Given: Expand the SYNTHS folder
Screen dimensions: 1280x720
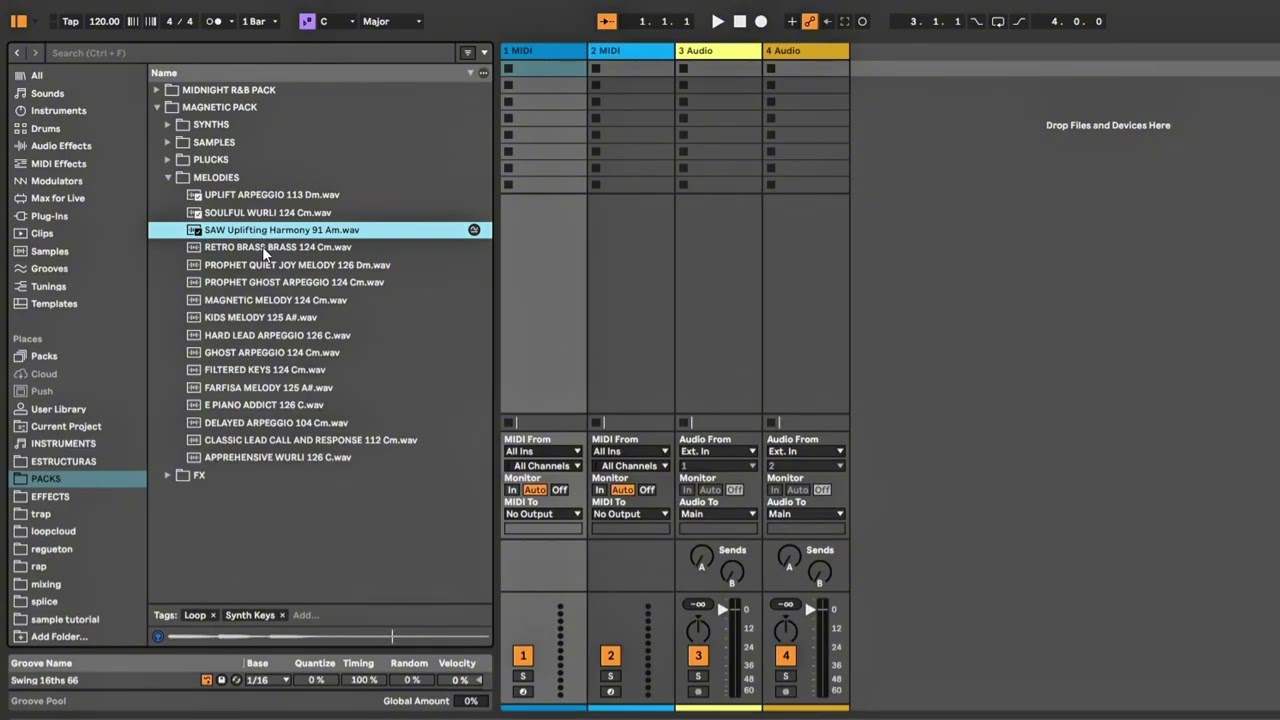Looking at the screenshot, I should tap(168, 125).
